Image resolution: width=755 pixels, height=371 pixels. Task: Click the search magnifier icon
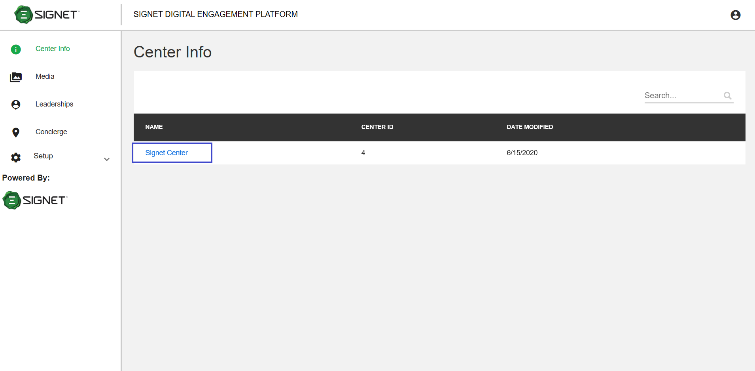(728, 96)
